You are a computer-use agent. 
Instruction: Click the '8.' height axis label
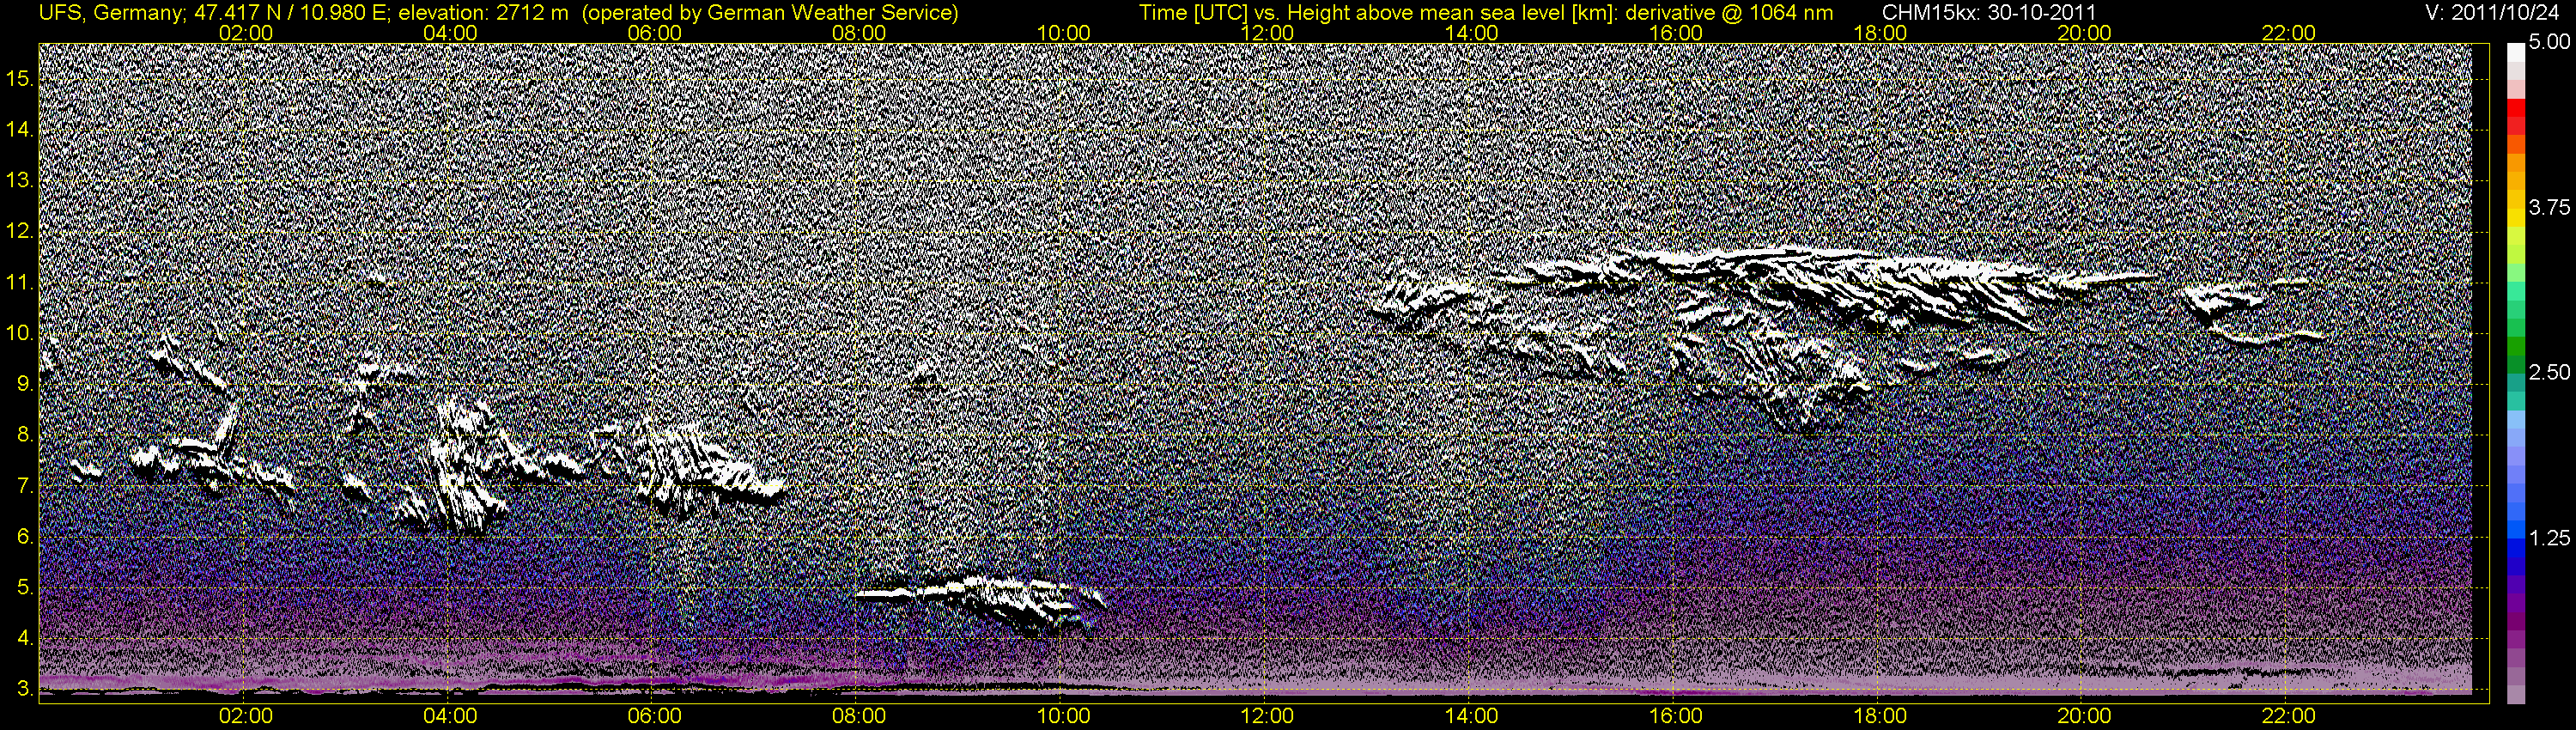pyautogui.click(x=25, y=435)
